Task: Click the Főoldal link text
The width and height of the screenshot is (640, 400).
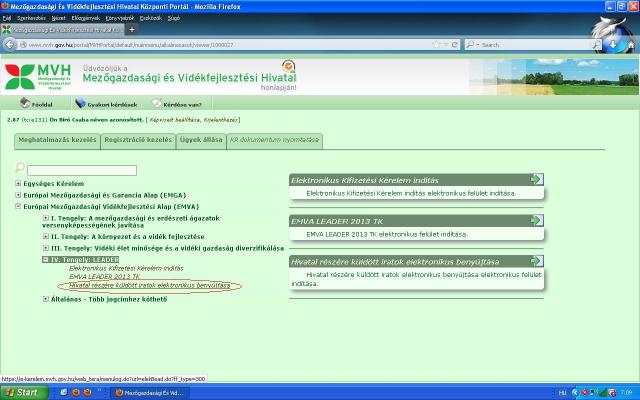Action: [x=42, y=104]
